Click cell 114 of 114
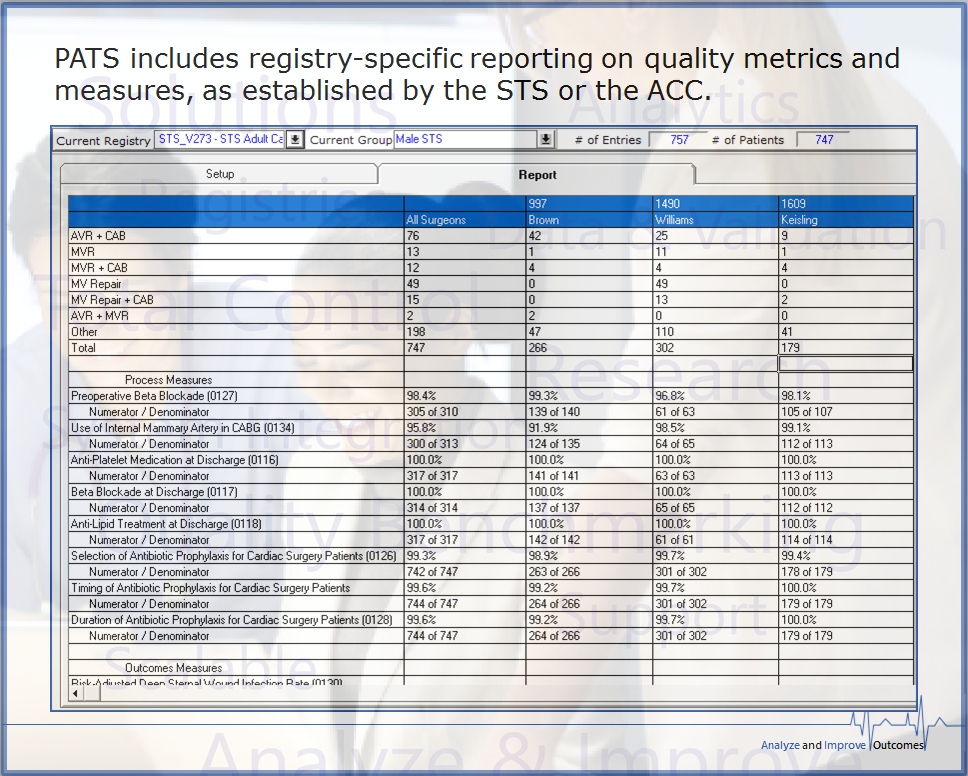The image size is (968, 776). tap(846, 540)
